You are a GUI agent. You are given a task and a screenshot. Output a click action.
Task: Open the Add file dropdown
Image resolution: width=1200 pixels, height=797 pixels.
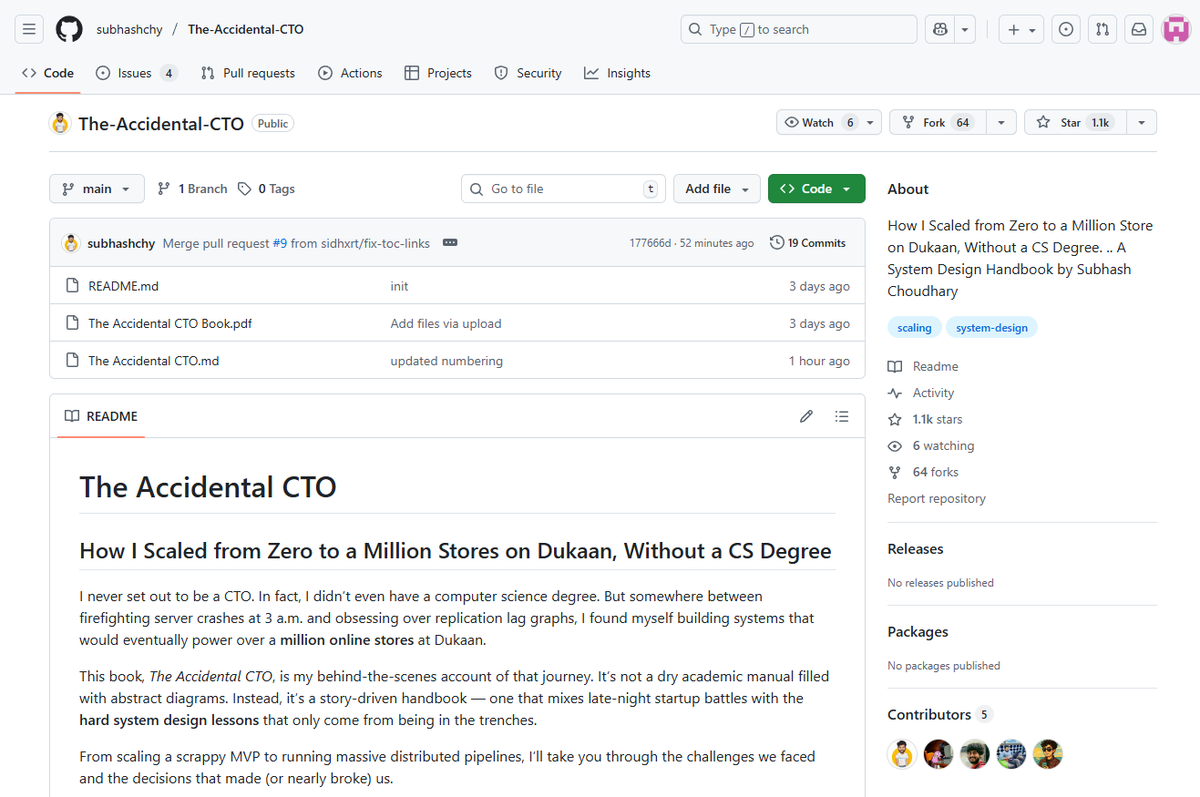coord(717,189)
